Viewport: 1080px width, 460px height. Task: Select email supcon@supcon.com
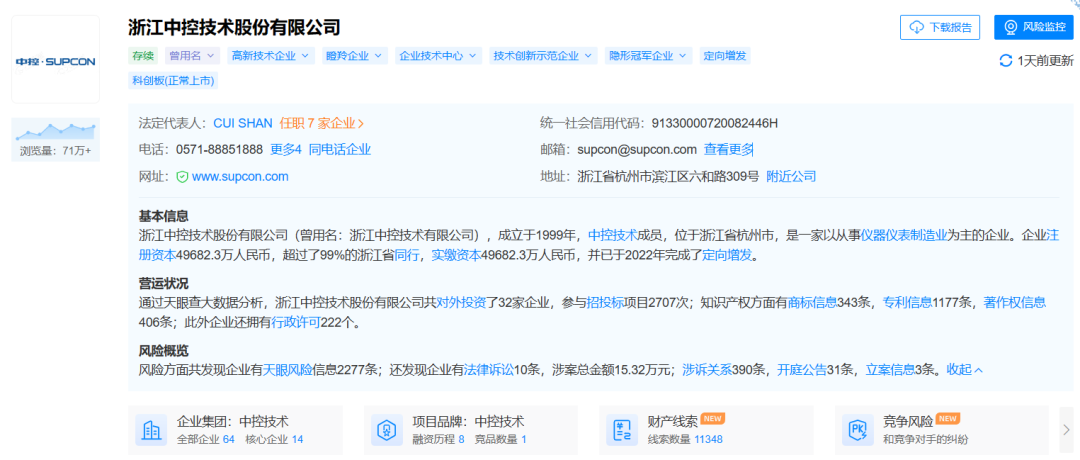point(638,149)
